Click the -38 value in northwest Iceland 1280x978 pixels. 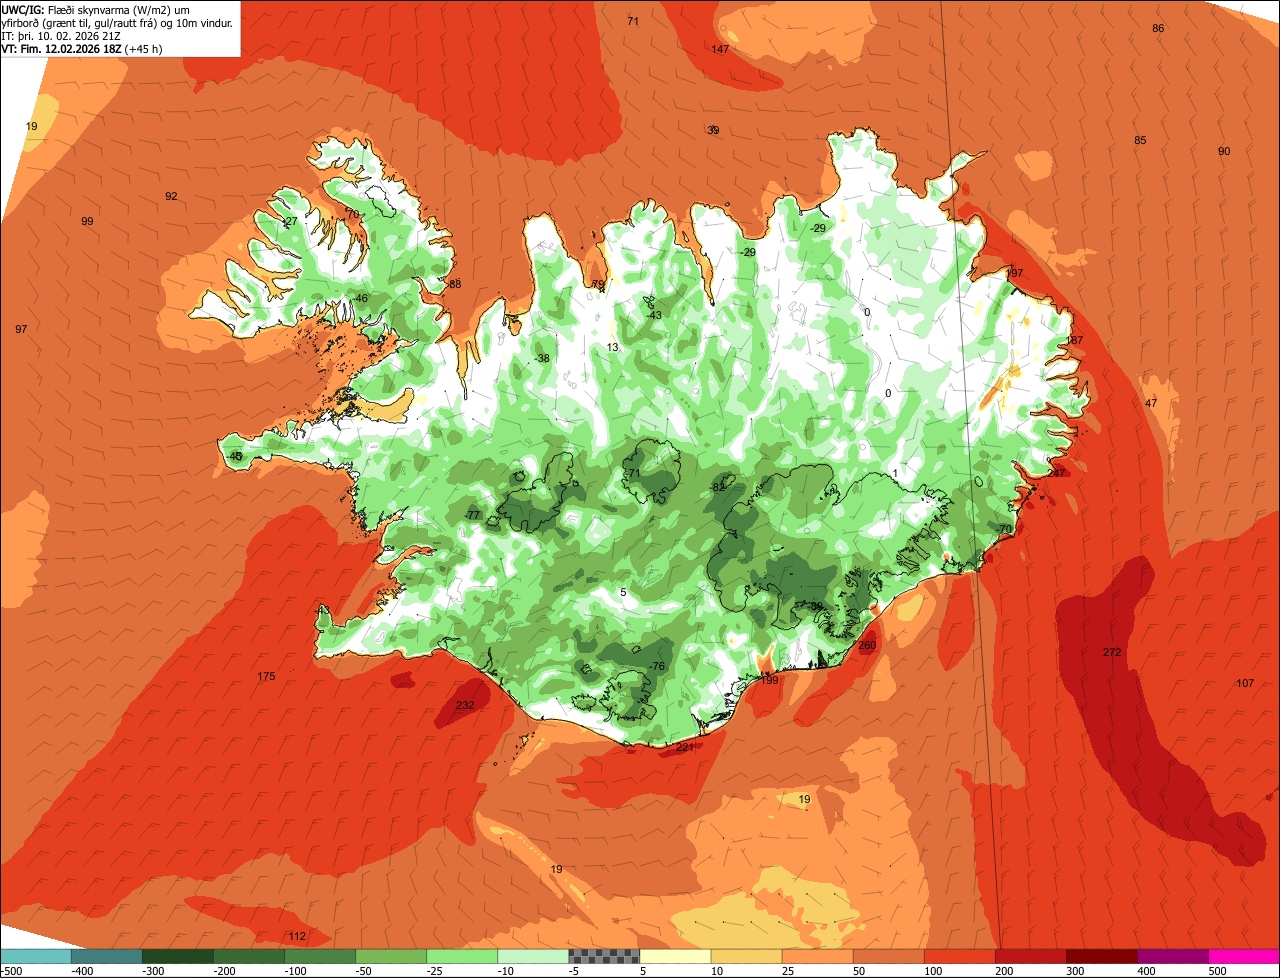point(541,358)
